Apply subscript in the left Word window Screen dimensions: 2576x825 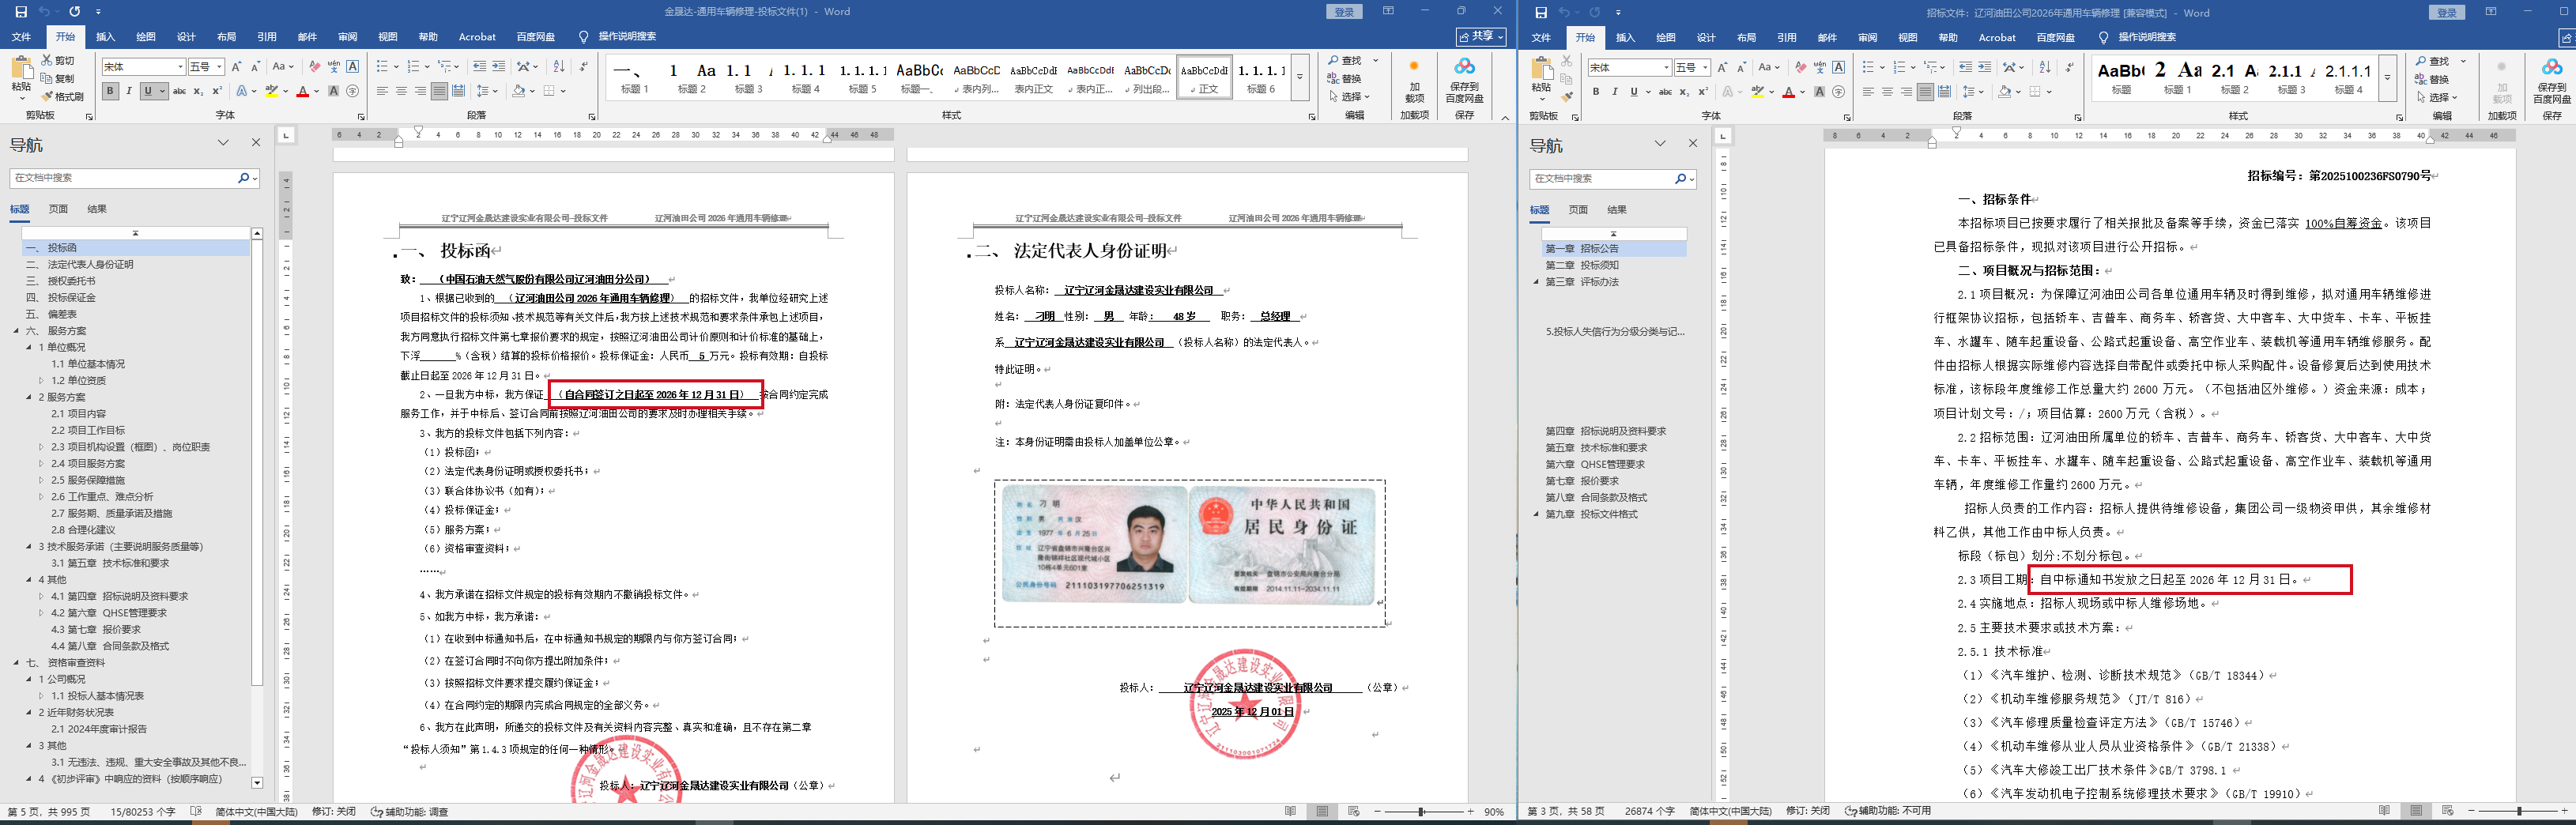[x=198, y=92]
